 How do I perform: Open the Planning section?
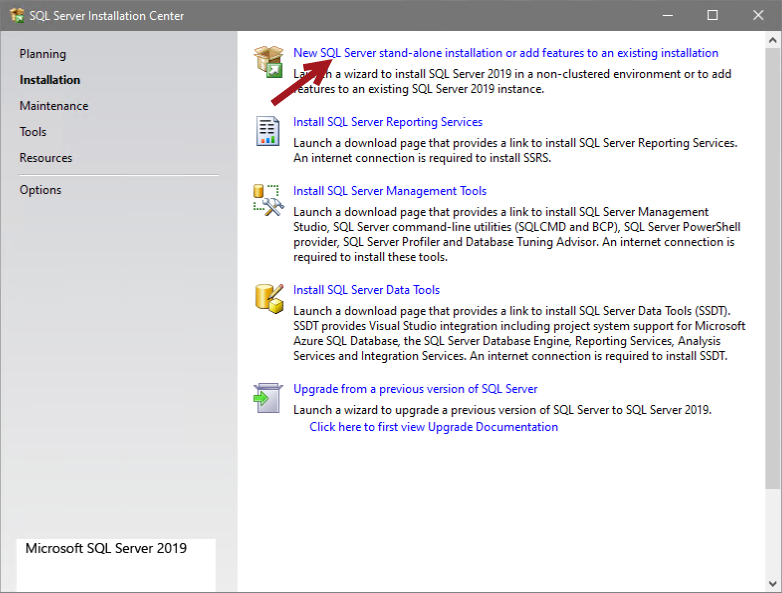43,54
